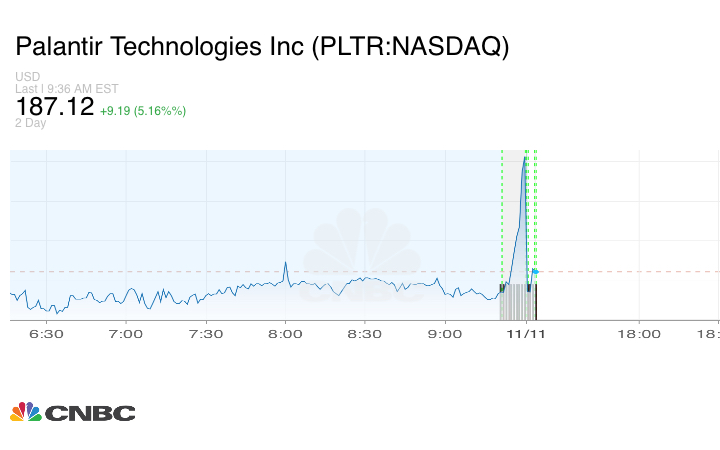Image resolution: width=720 pixels, height=450 pixels.
Task: Click the USD currency label
Action: [x=27, y=77]
